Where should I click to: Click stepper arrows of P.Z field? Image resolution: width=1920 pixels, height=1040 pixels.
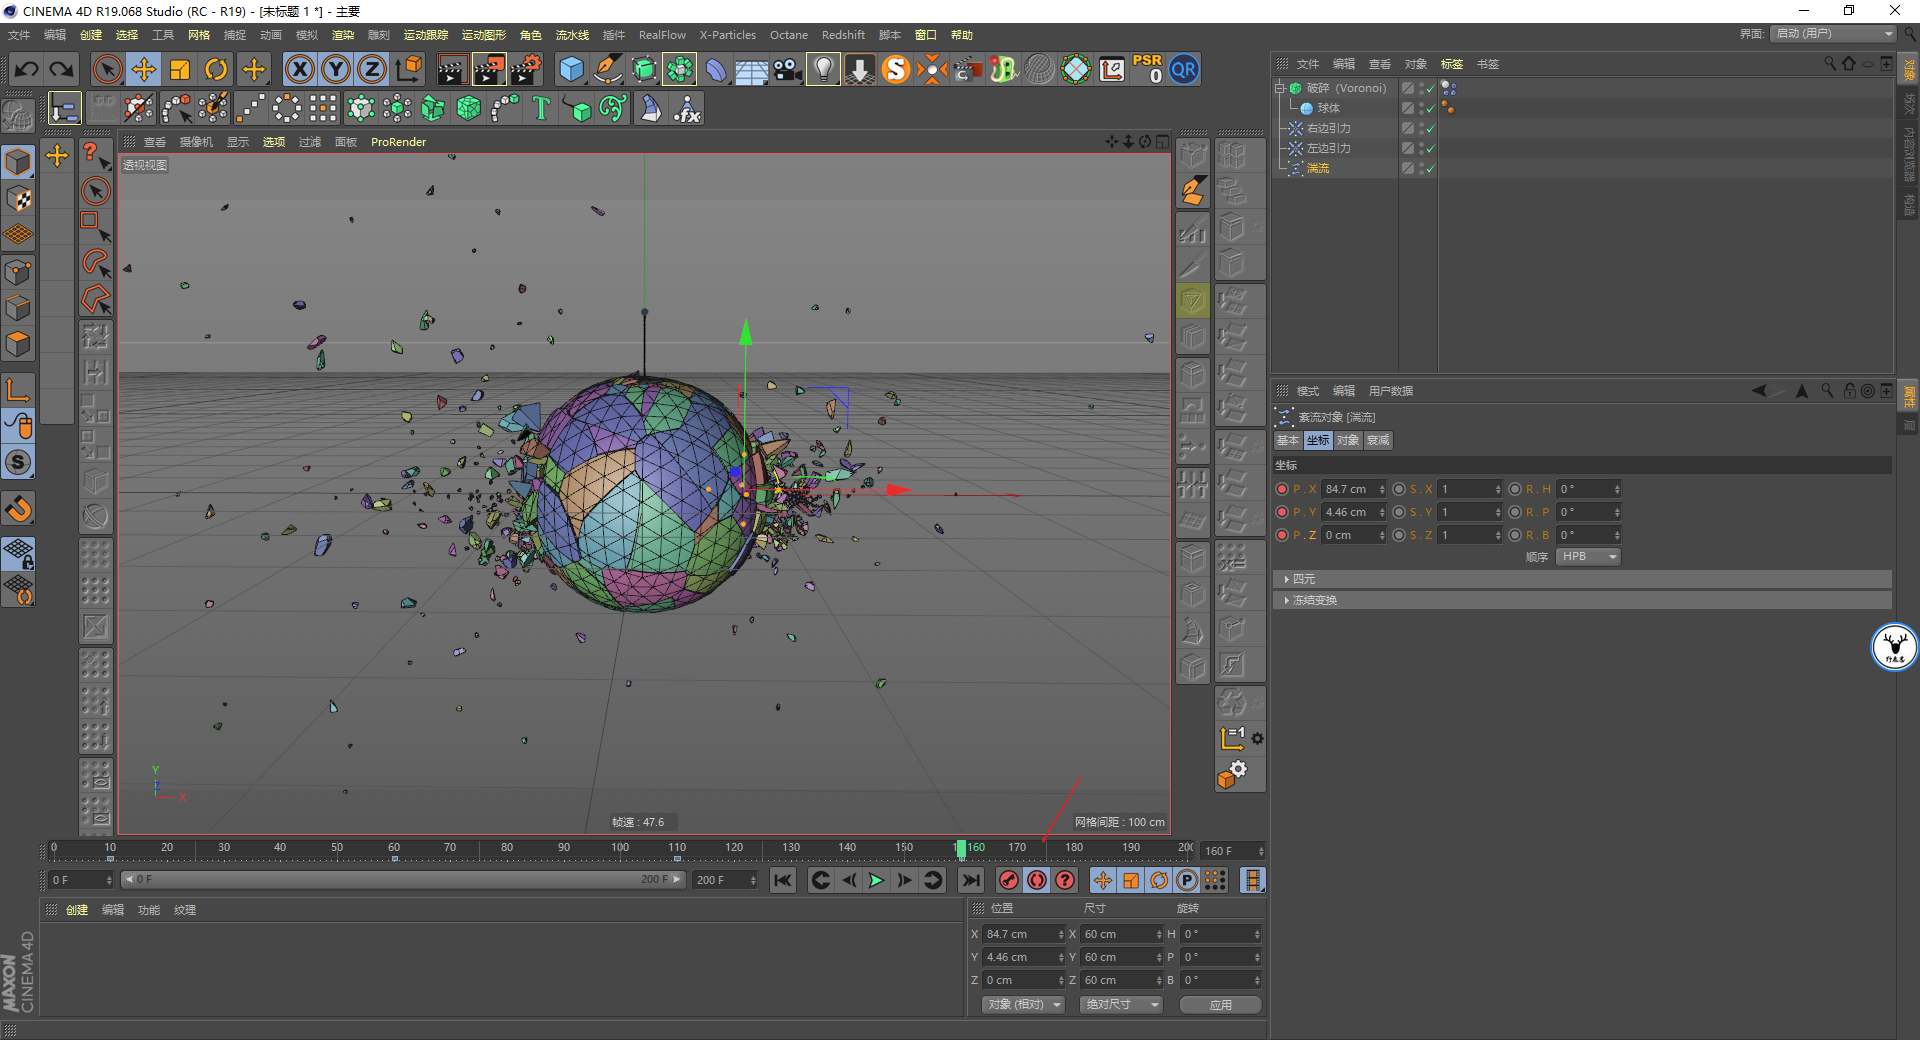click(x=1382, y=535)
